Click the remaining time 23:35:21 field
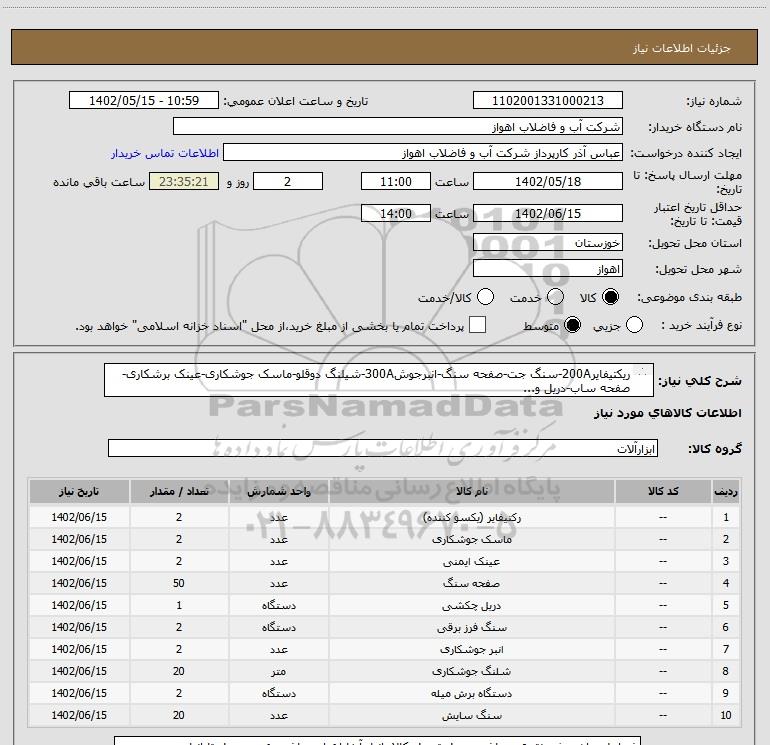The height and width of the screenshot is (745, 770). 184,181
